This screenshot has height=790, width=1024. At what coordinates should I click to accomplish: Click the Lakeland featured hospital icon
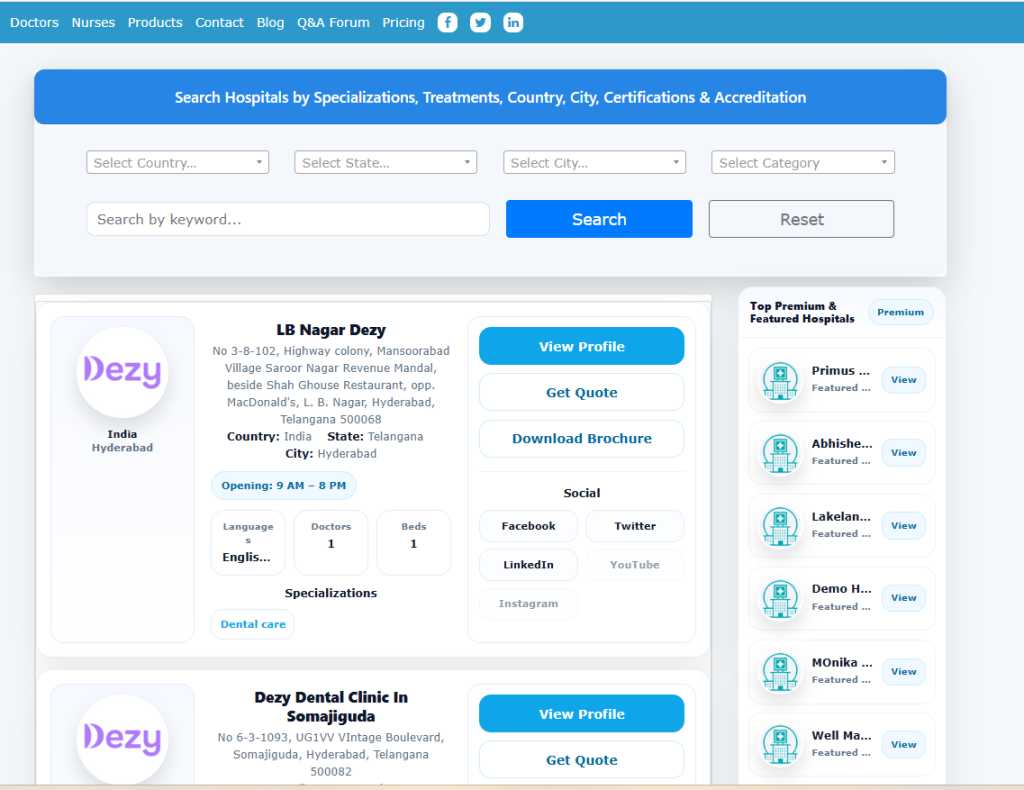tap(780, 526)
